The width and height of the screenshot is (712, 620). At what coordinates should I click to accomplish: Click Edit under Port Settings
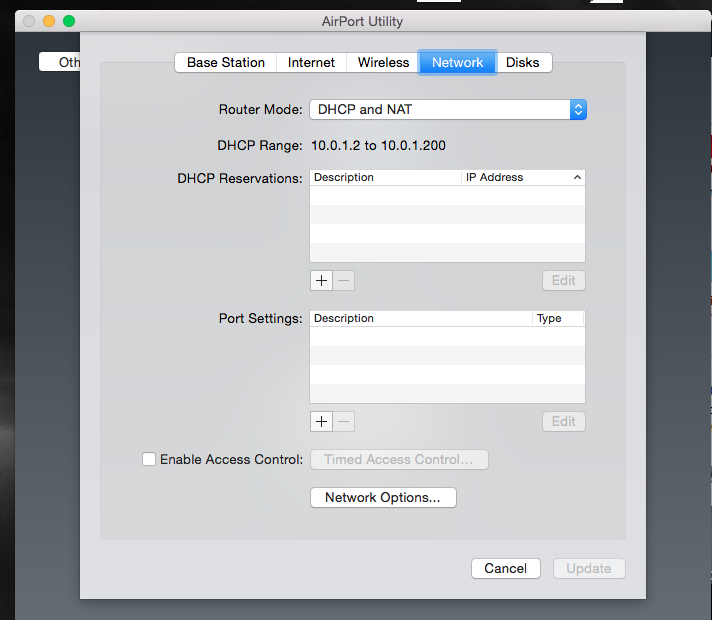tap(564, 422)
